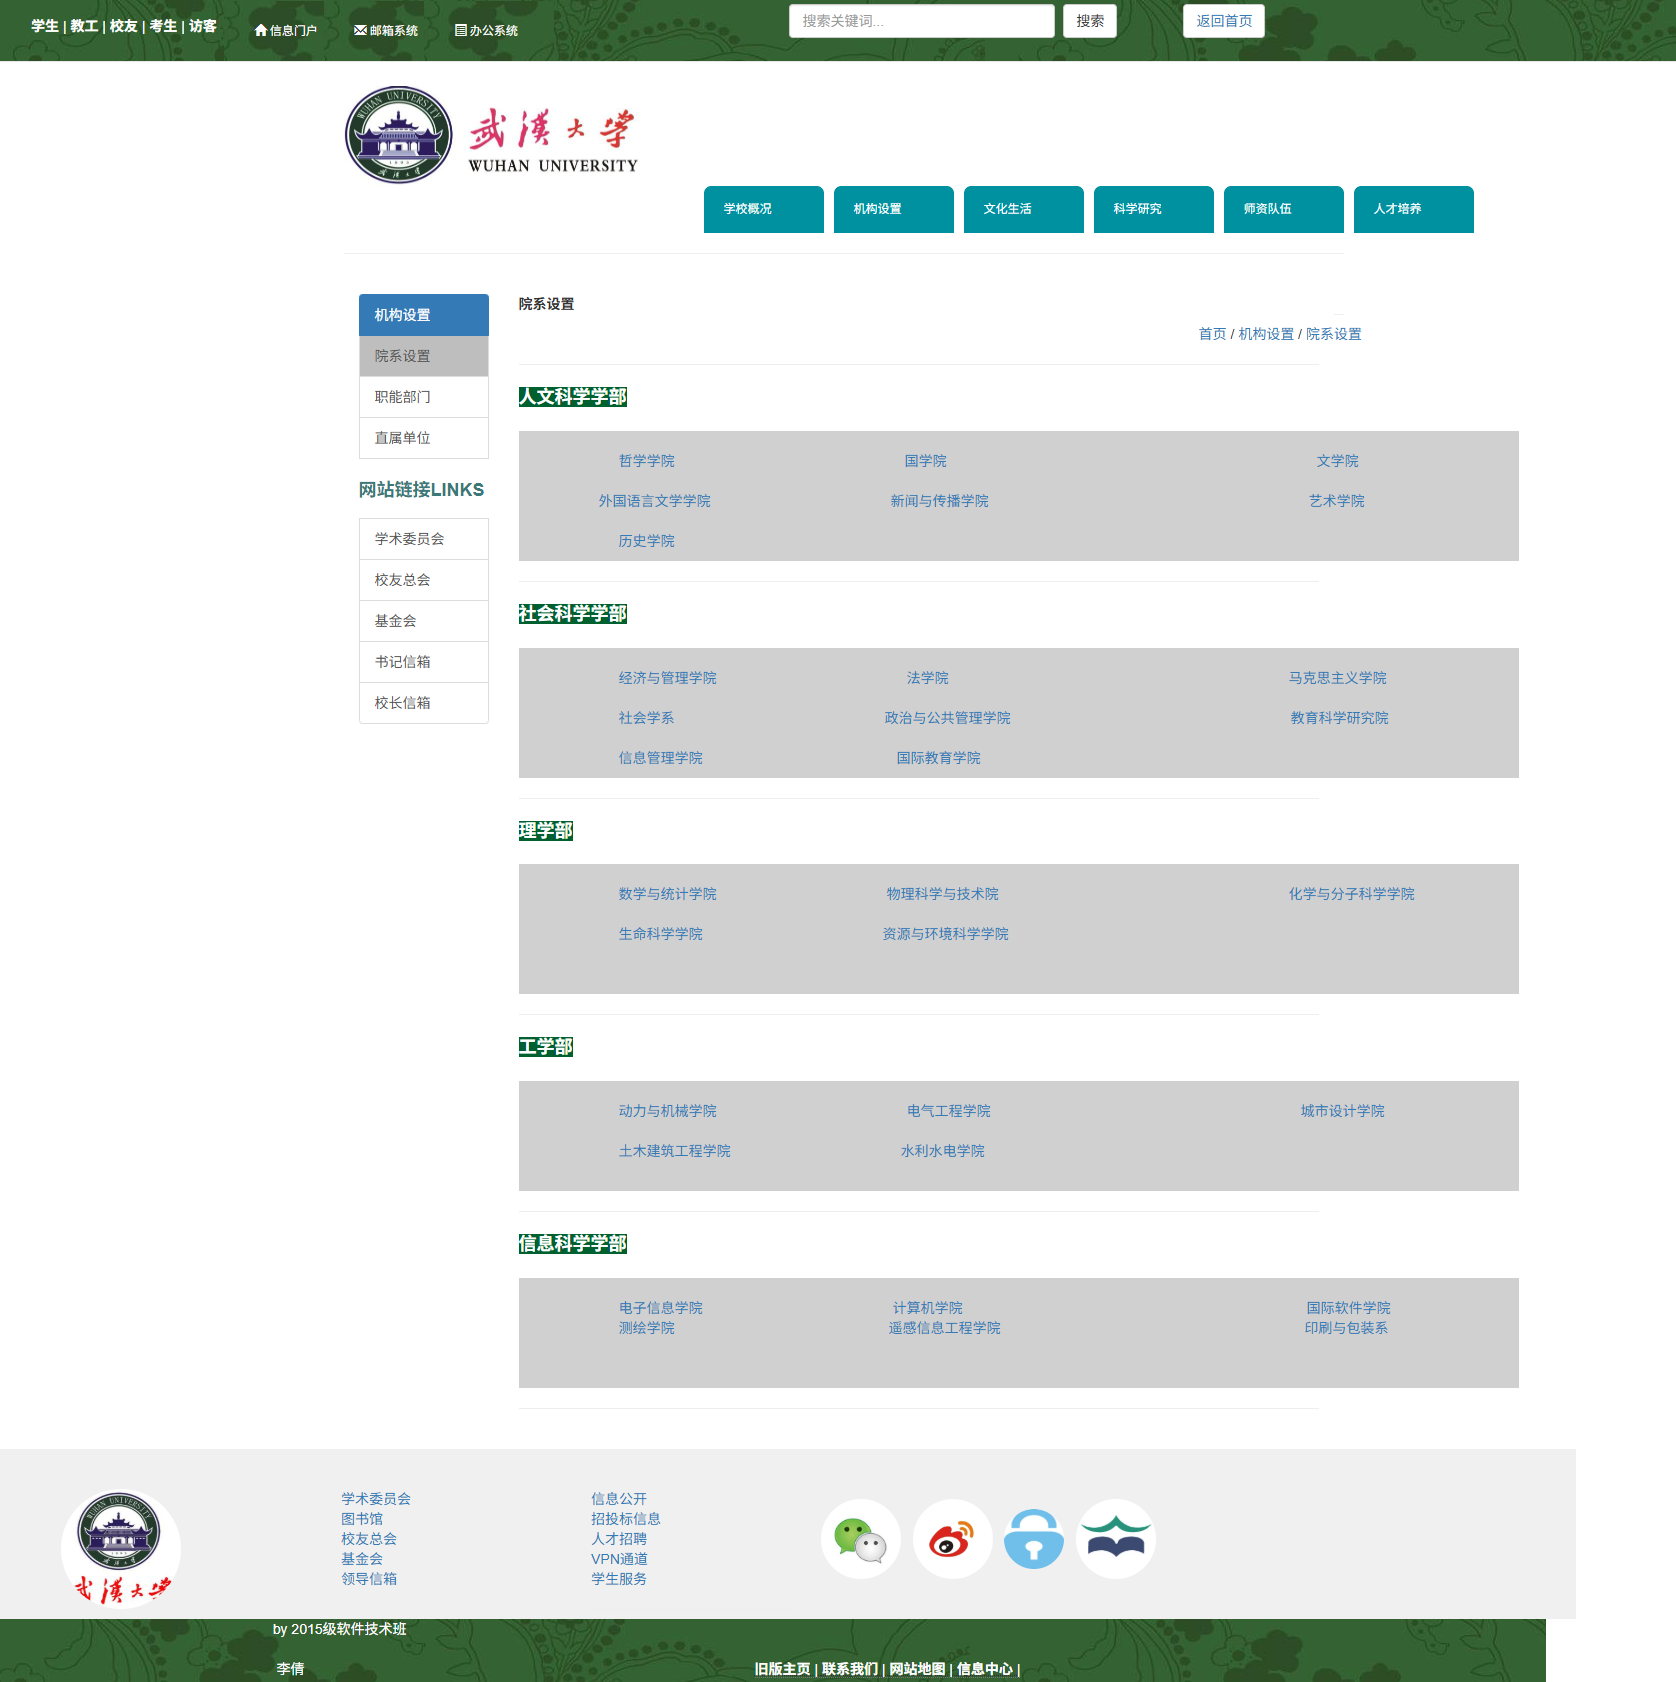Open 校友总会 in sidebar links
The image size is (1676, 1682).
pyautogui.click(x=424, y=580)
